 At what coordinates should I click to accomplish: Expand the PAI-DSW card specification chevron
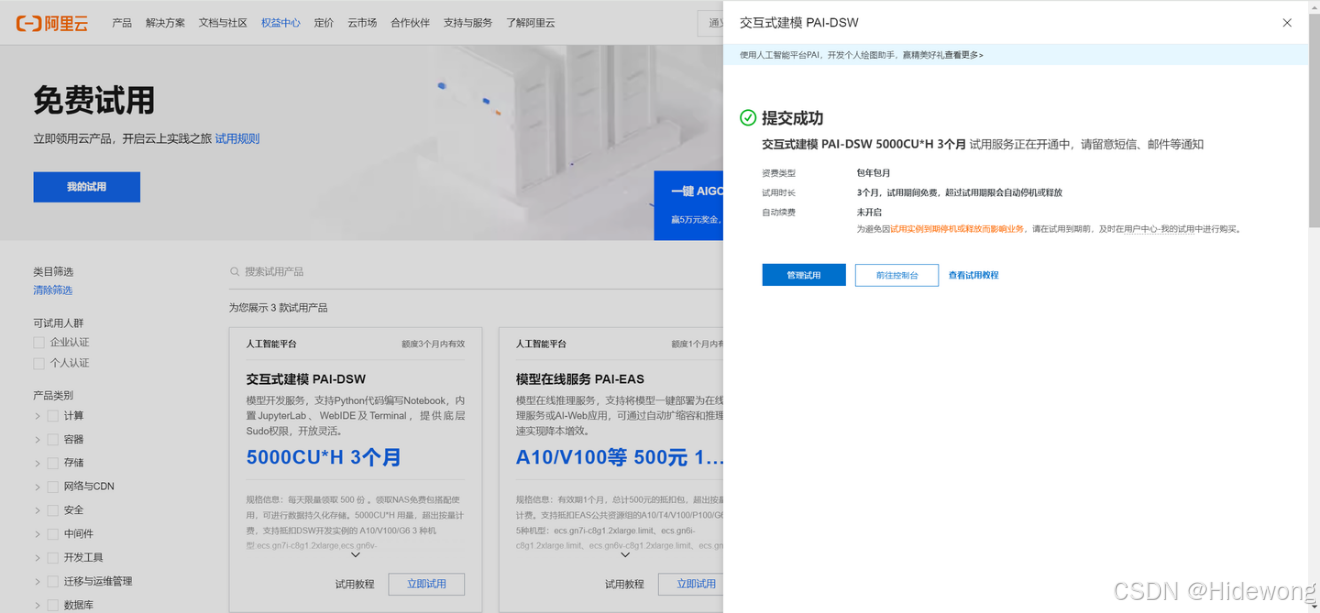355,555
